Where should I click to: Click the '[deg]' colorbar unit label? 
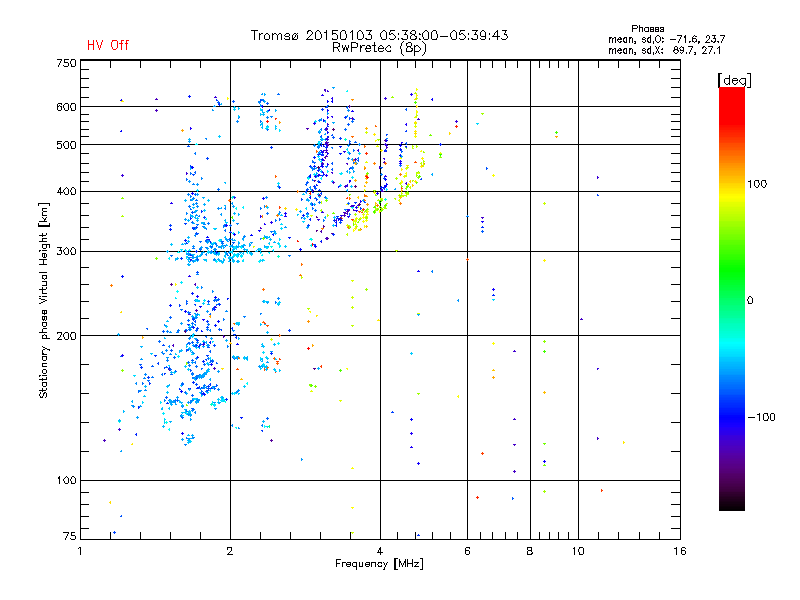(734, 81)
